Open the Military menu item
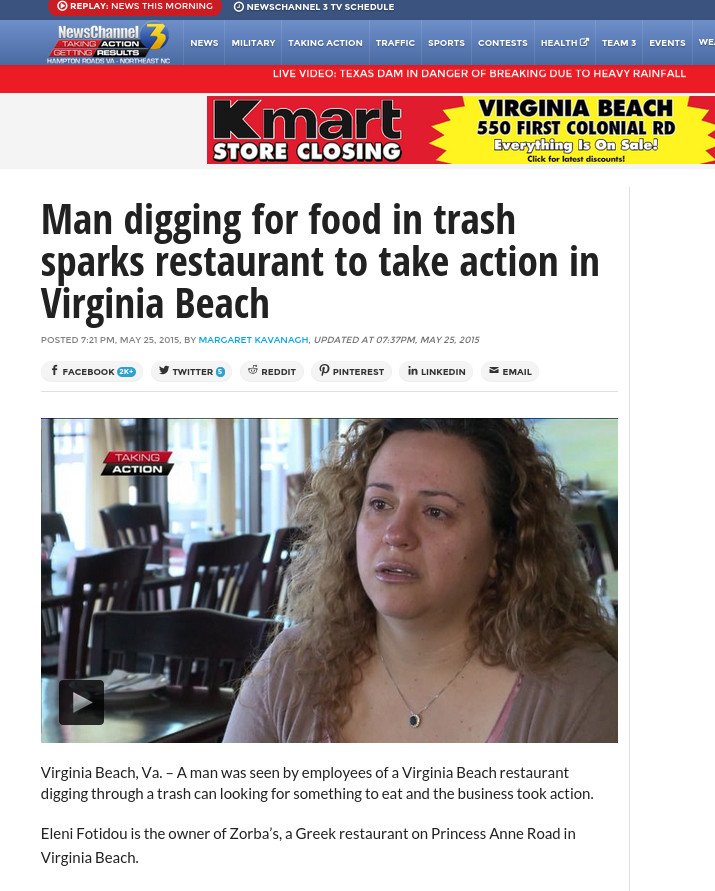This screenshot has height=891, width=715. click(253, 43)
